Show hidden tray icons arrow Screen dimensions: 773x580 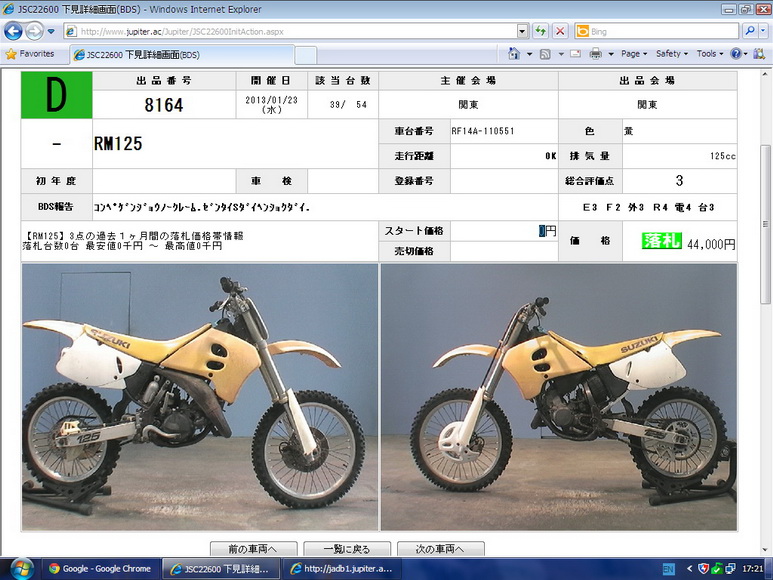689,569
